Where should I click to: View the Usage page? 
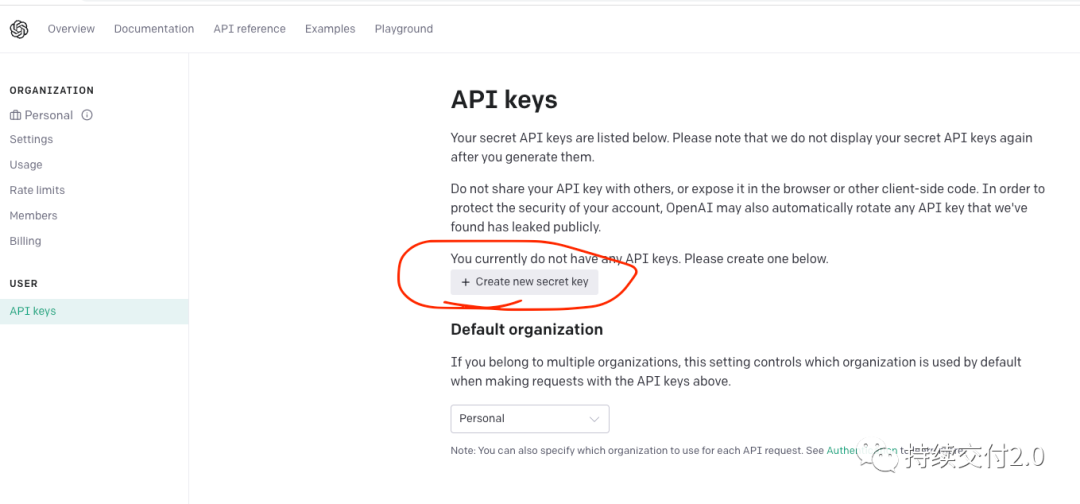[26, 165]
